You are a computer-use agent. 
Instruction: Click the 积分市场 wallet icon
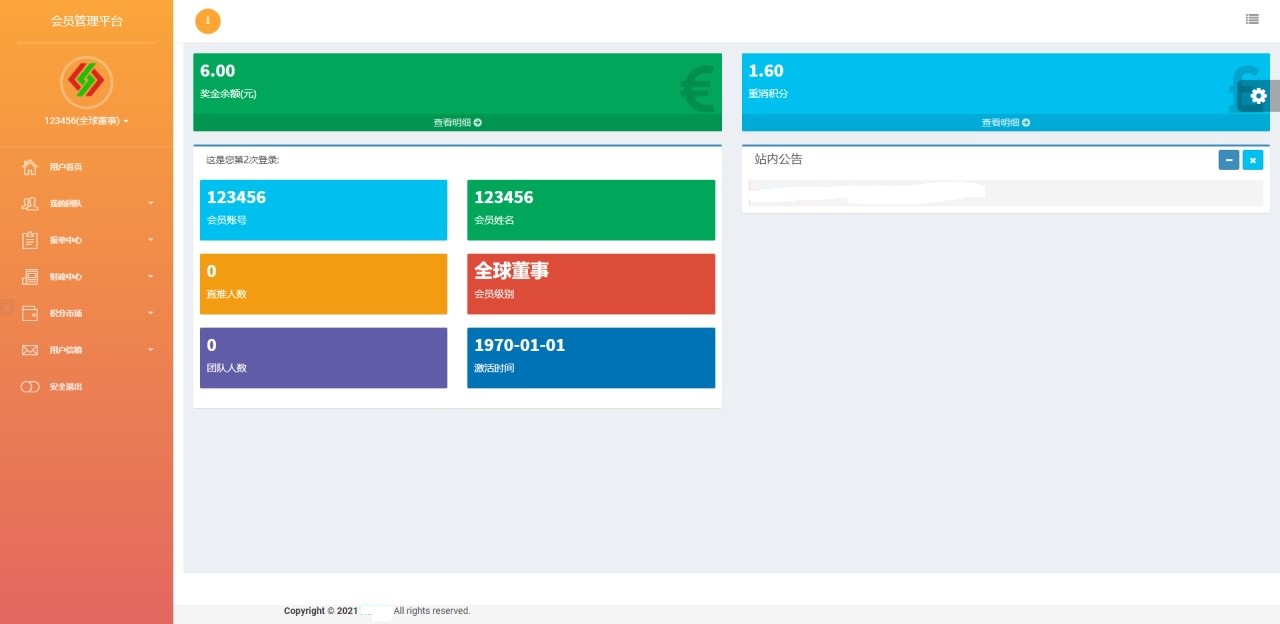point(30,313)
